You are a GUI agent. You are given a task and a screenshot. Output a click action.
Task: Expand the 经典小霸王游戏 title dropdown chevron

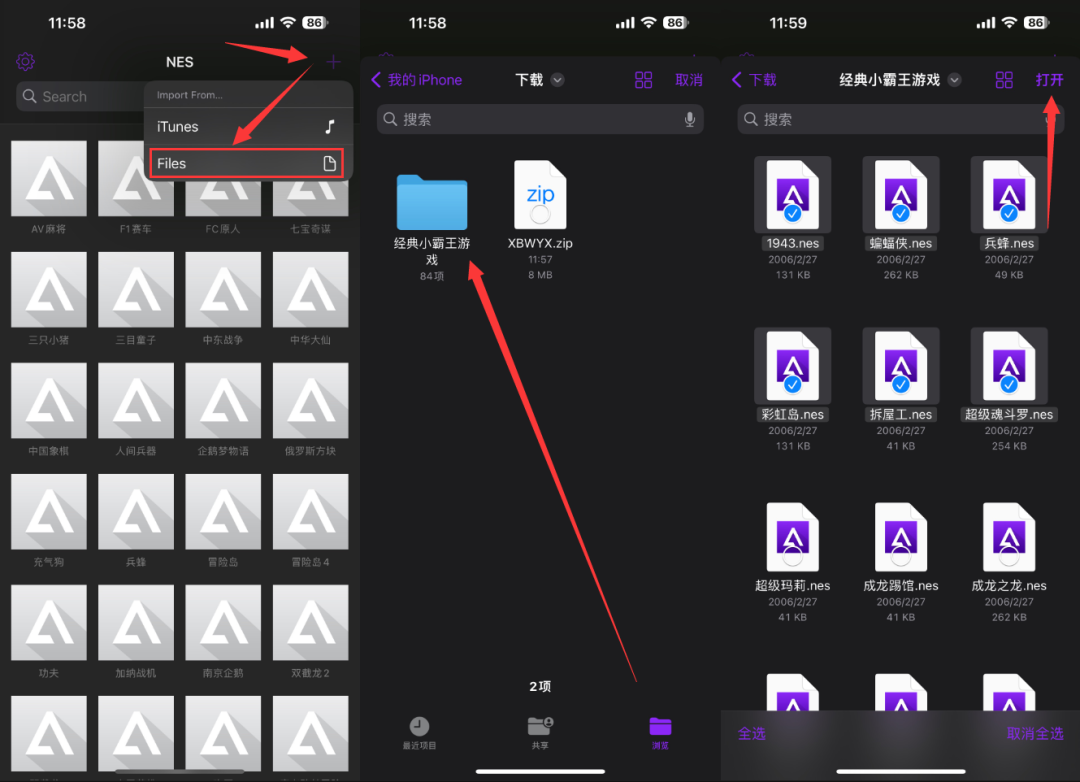tap(955, 80)
